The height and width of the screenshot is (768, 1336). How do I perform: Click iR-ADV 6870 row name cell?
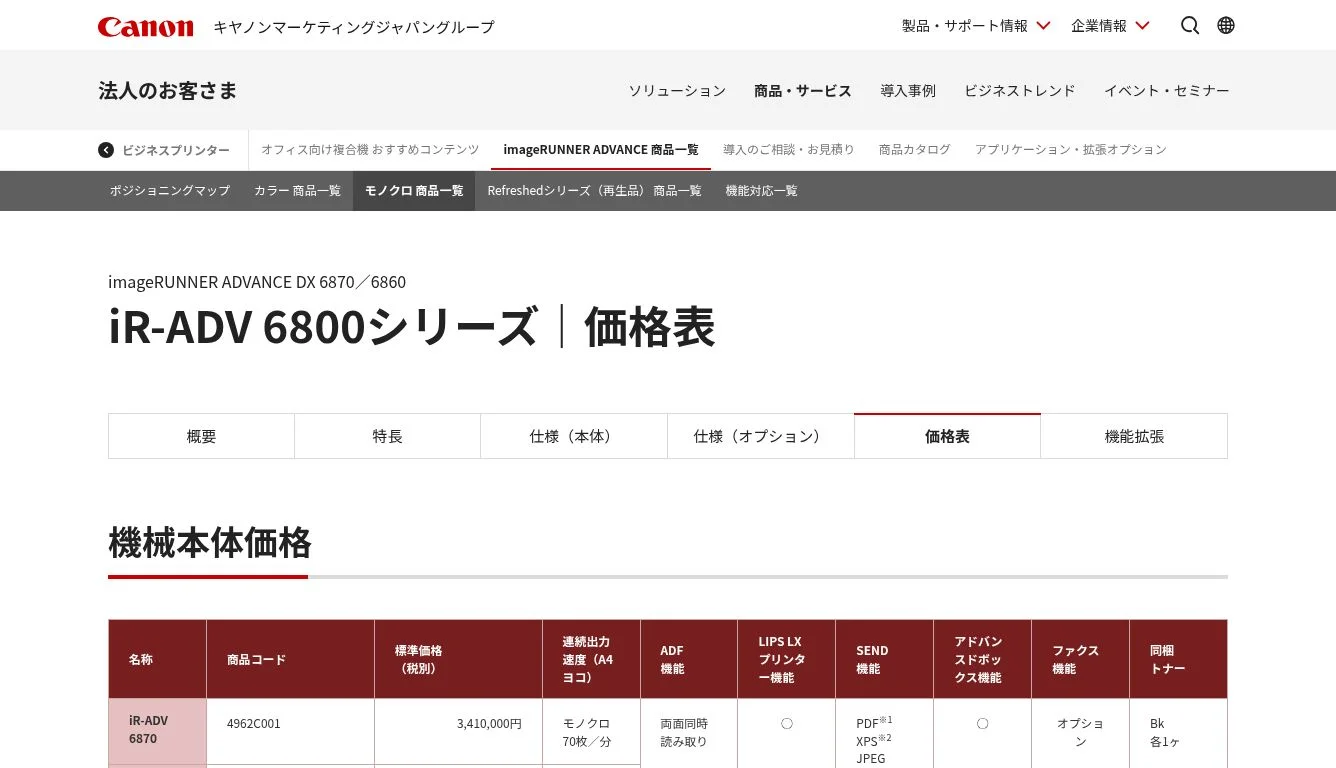tap(158, 731)
